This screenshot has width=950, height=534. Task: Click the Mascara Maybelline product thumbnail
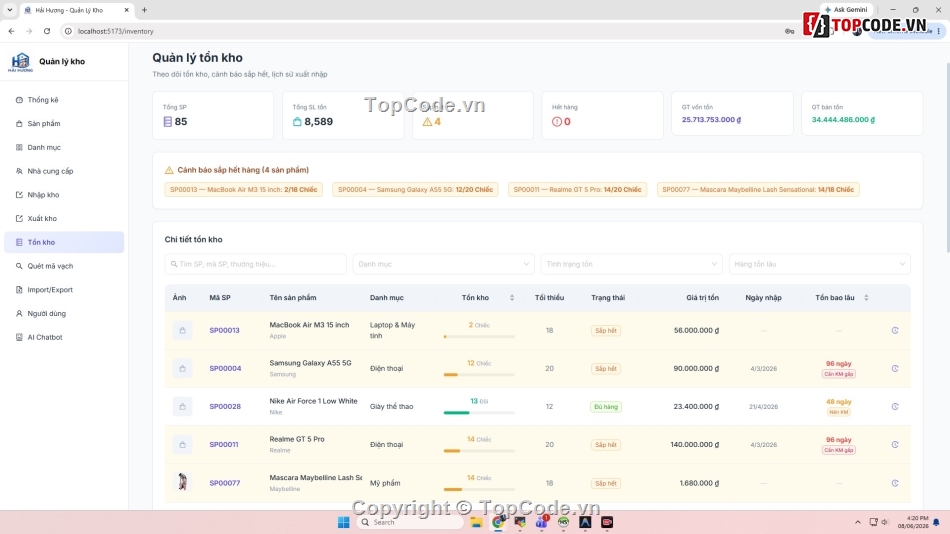point(182,482)
